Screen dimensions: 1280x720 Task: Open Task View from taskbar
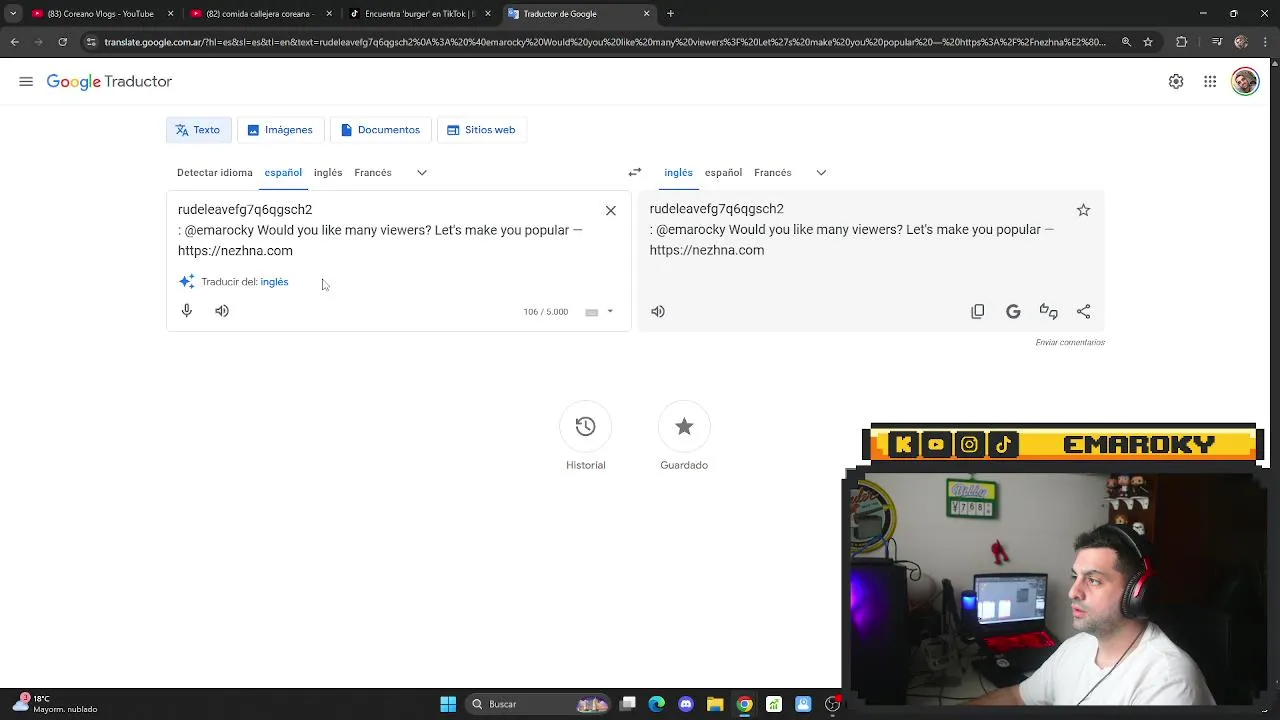[628, 704]
